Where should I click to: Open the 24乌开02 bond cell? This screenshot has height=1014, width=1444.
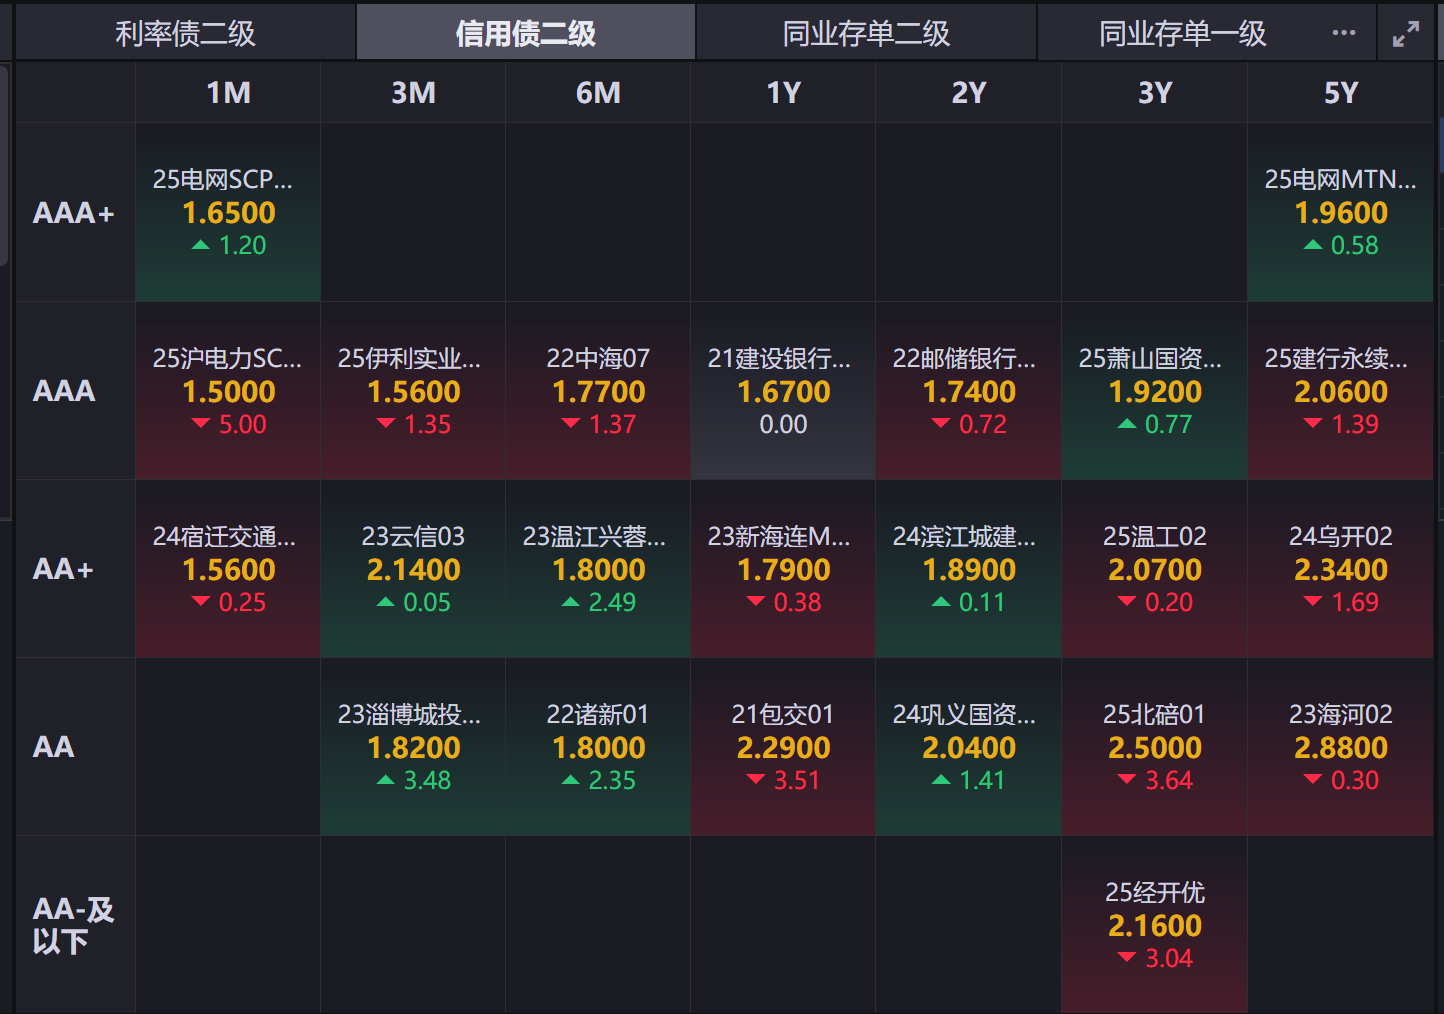pos(1341,569)
